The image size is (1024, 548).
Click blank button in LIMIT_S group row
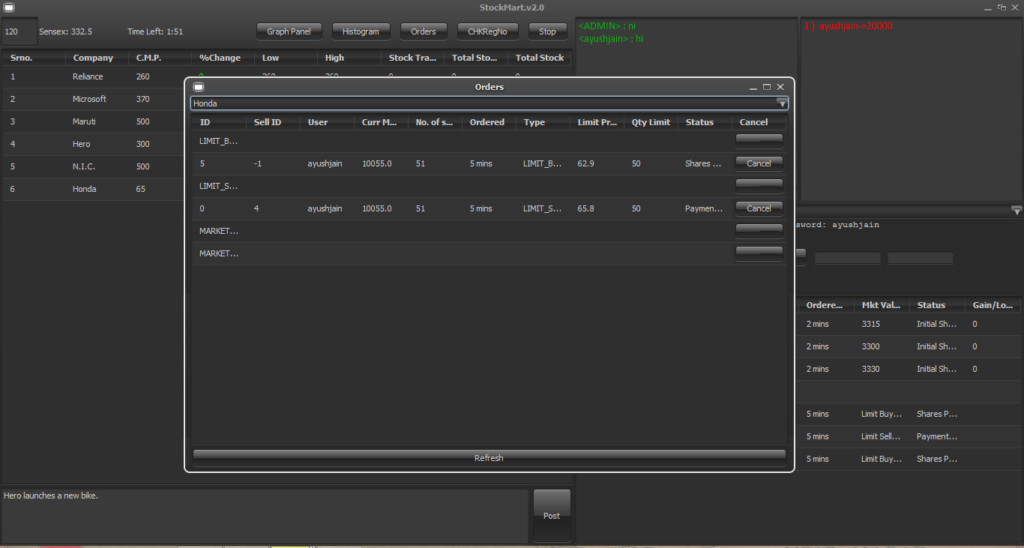(x=759, y=185)
